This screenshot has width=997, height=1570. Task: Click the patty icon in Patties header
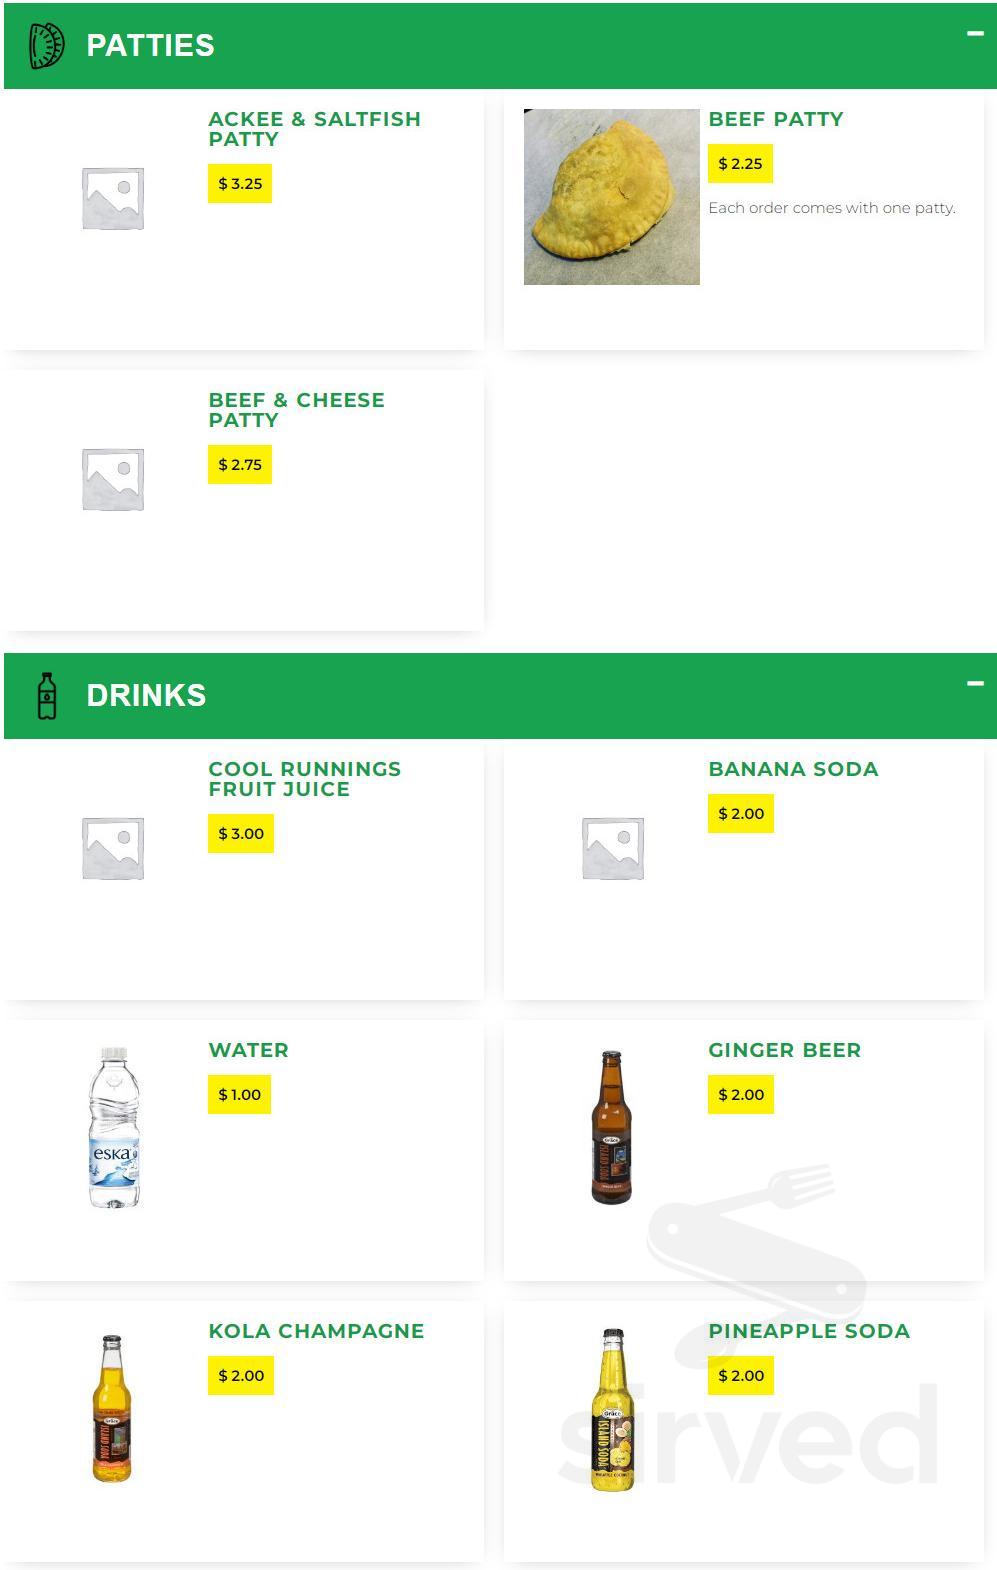point(46,46)
